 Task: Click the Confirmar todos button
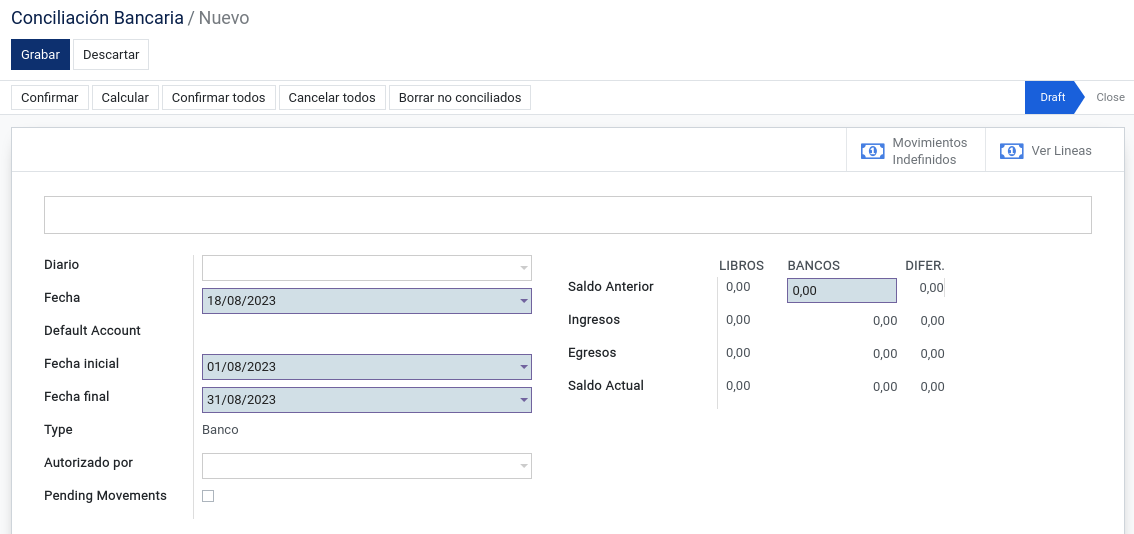point(218,97)
